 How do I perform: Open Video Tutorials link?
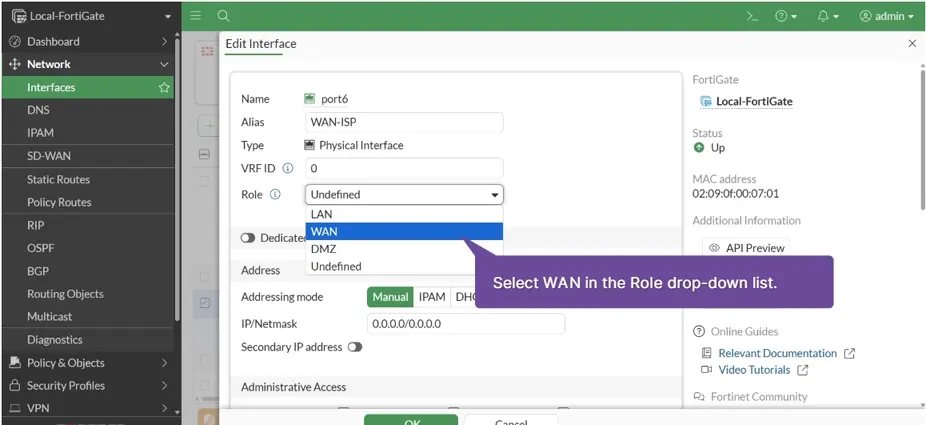[x=754, y=370]
